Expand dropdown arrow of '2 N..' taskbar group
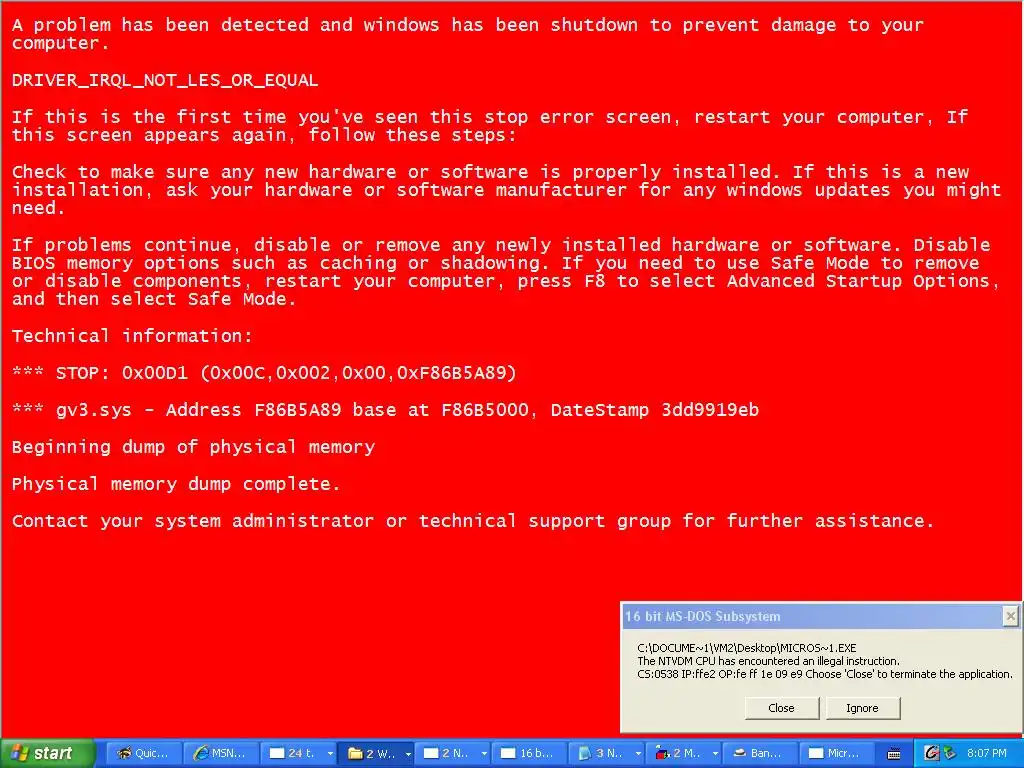The image size is (1024, 768). pos(484,754)
